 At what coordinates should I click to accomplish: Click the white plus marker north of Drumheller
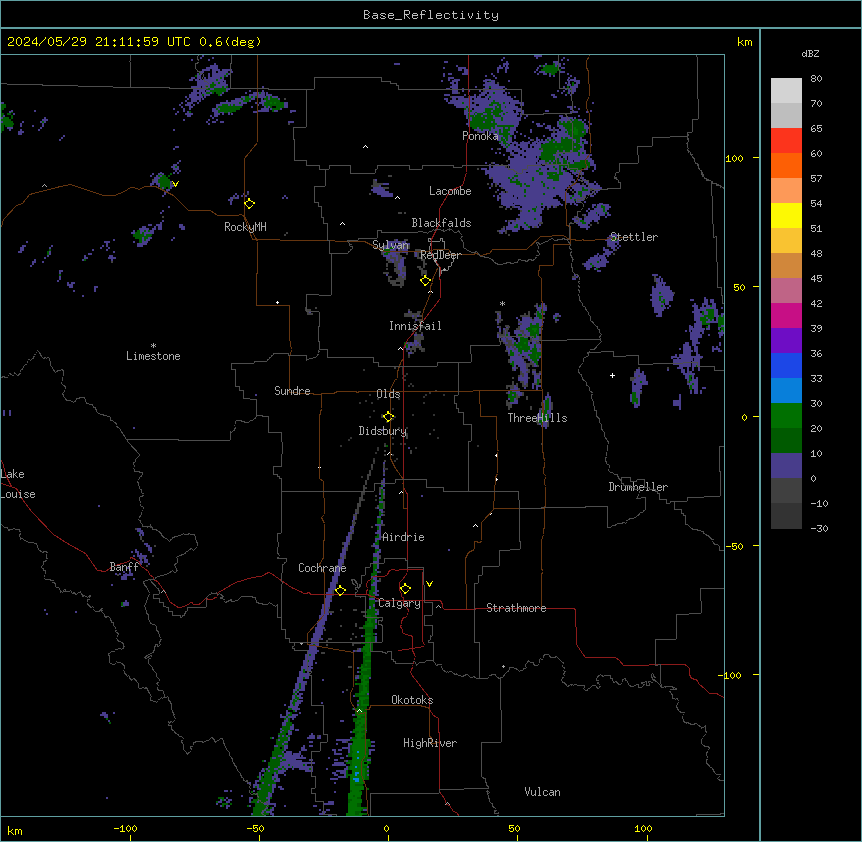tap(612, 375)
